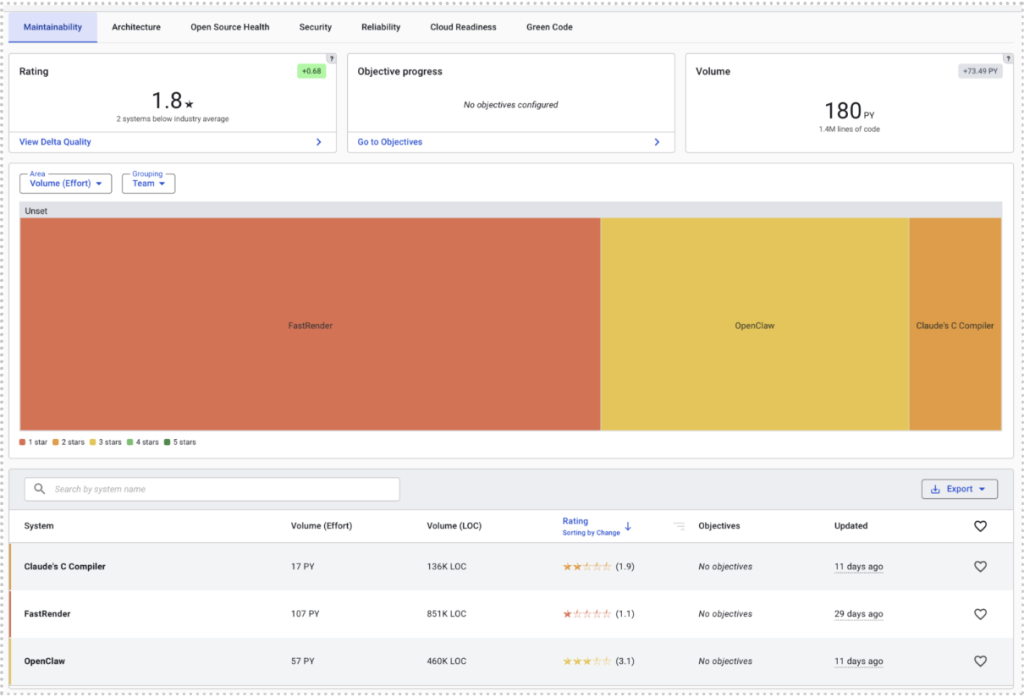The width and height of the screenshot is (1024, 697).
Task: Click the heart icon in table header
Action: 980,526
